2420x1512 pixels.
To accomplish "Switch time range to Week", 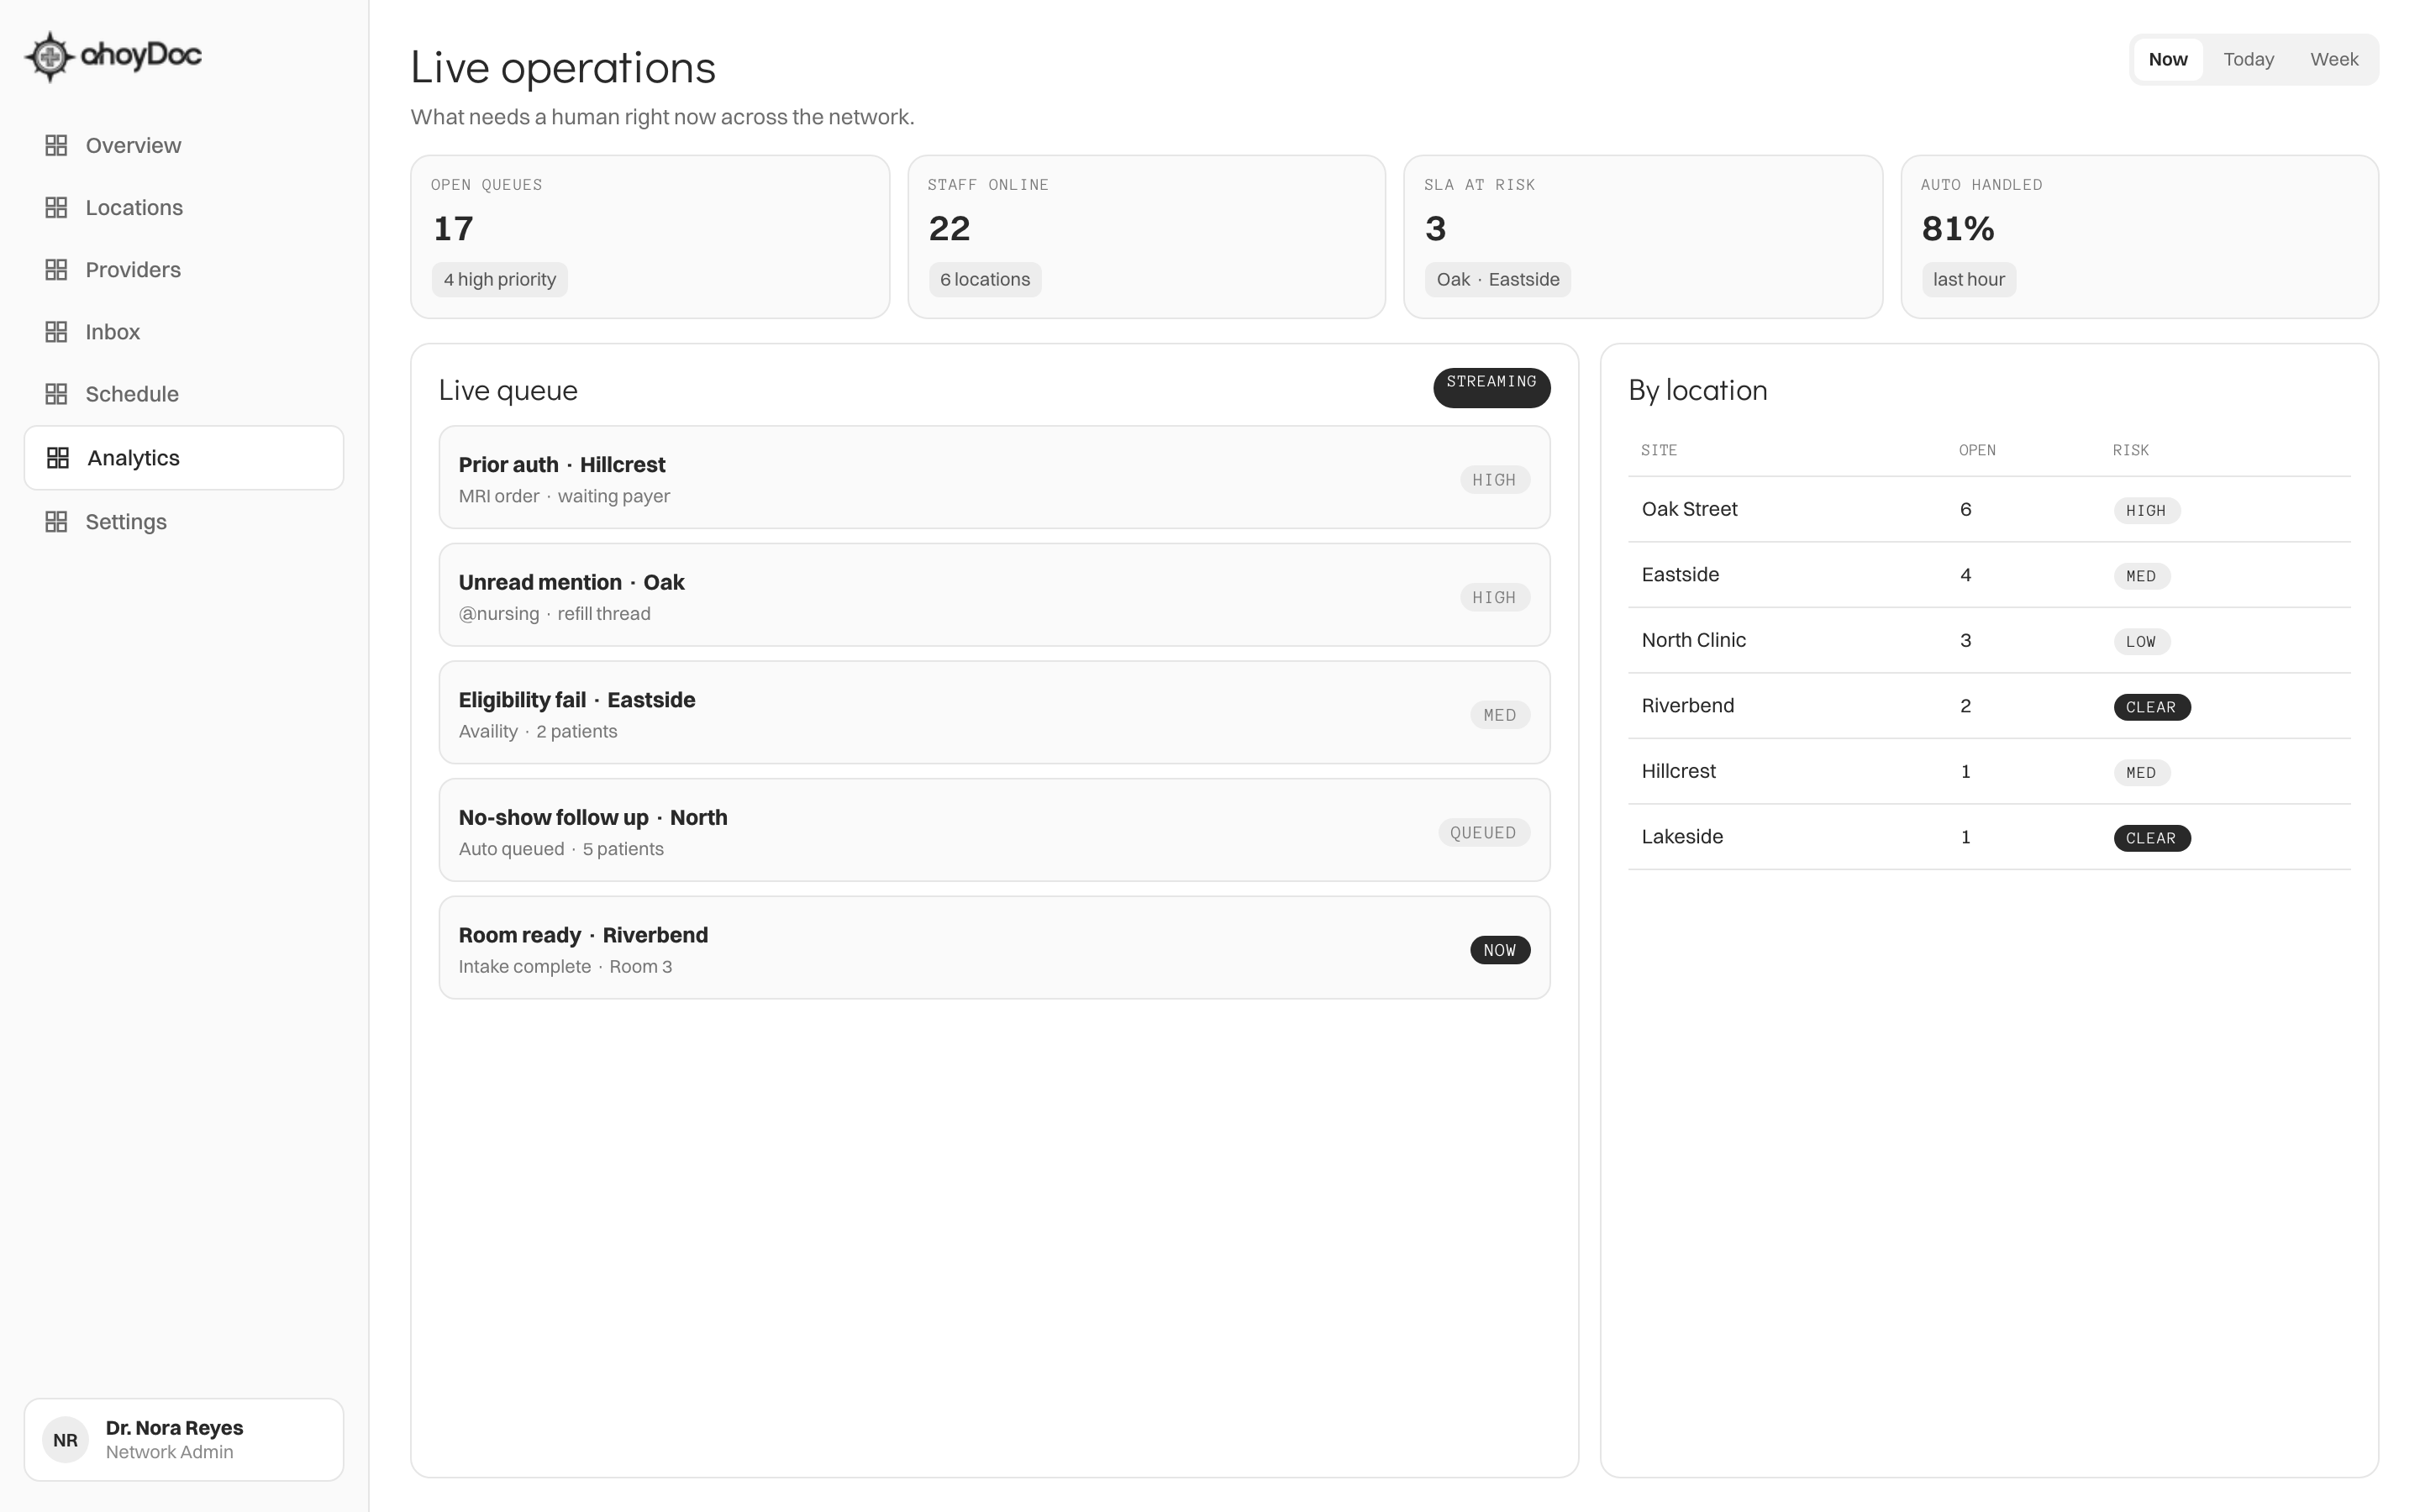I will click(x=2334, y=59).
